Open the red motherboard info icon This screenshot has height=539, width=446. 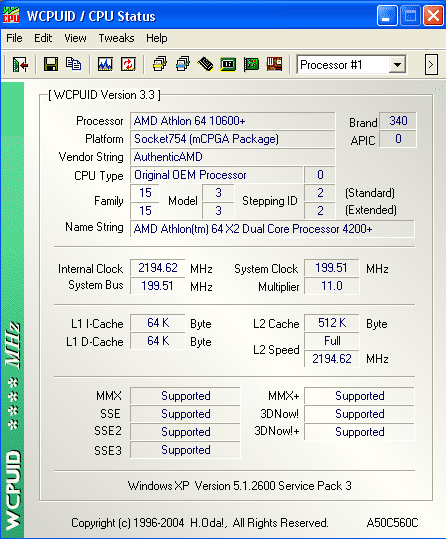(x=274, y=64)
